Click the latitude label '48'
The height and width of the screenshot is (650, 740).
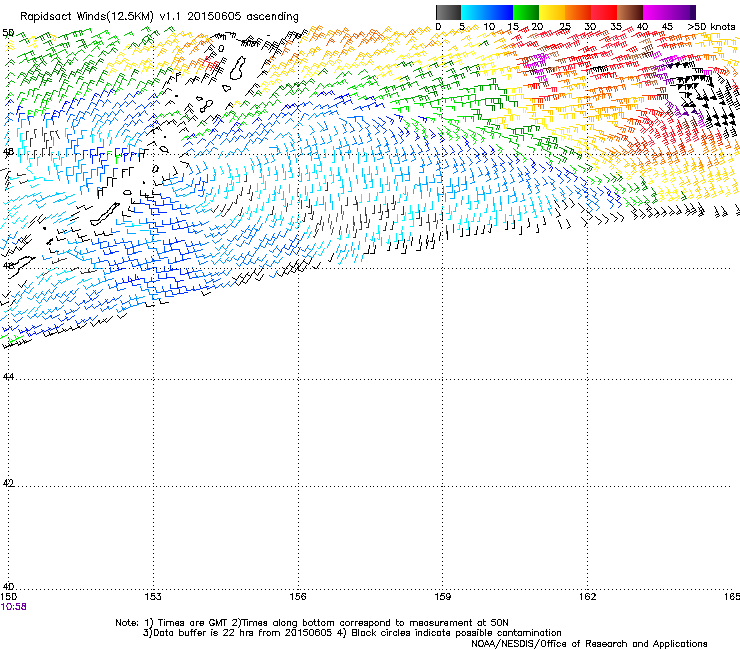click(8, 152)
